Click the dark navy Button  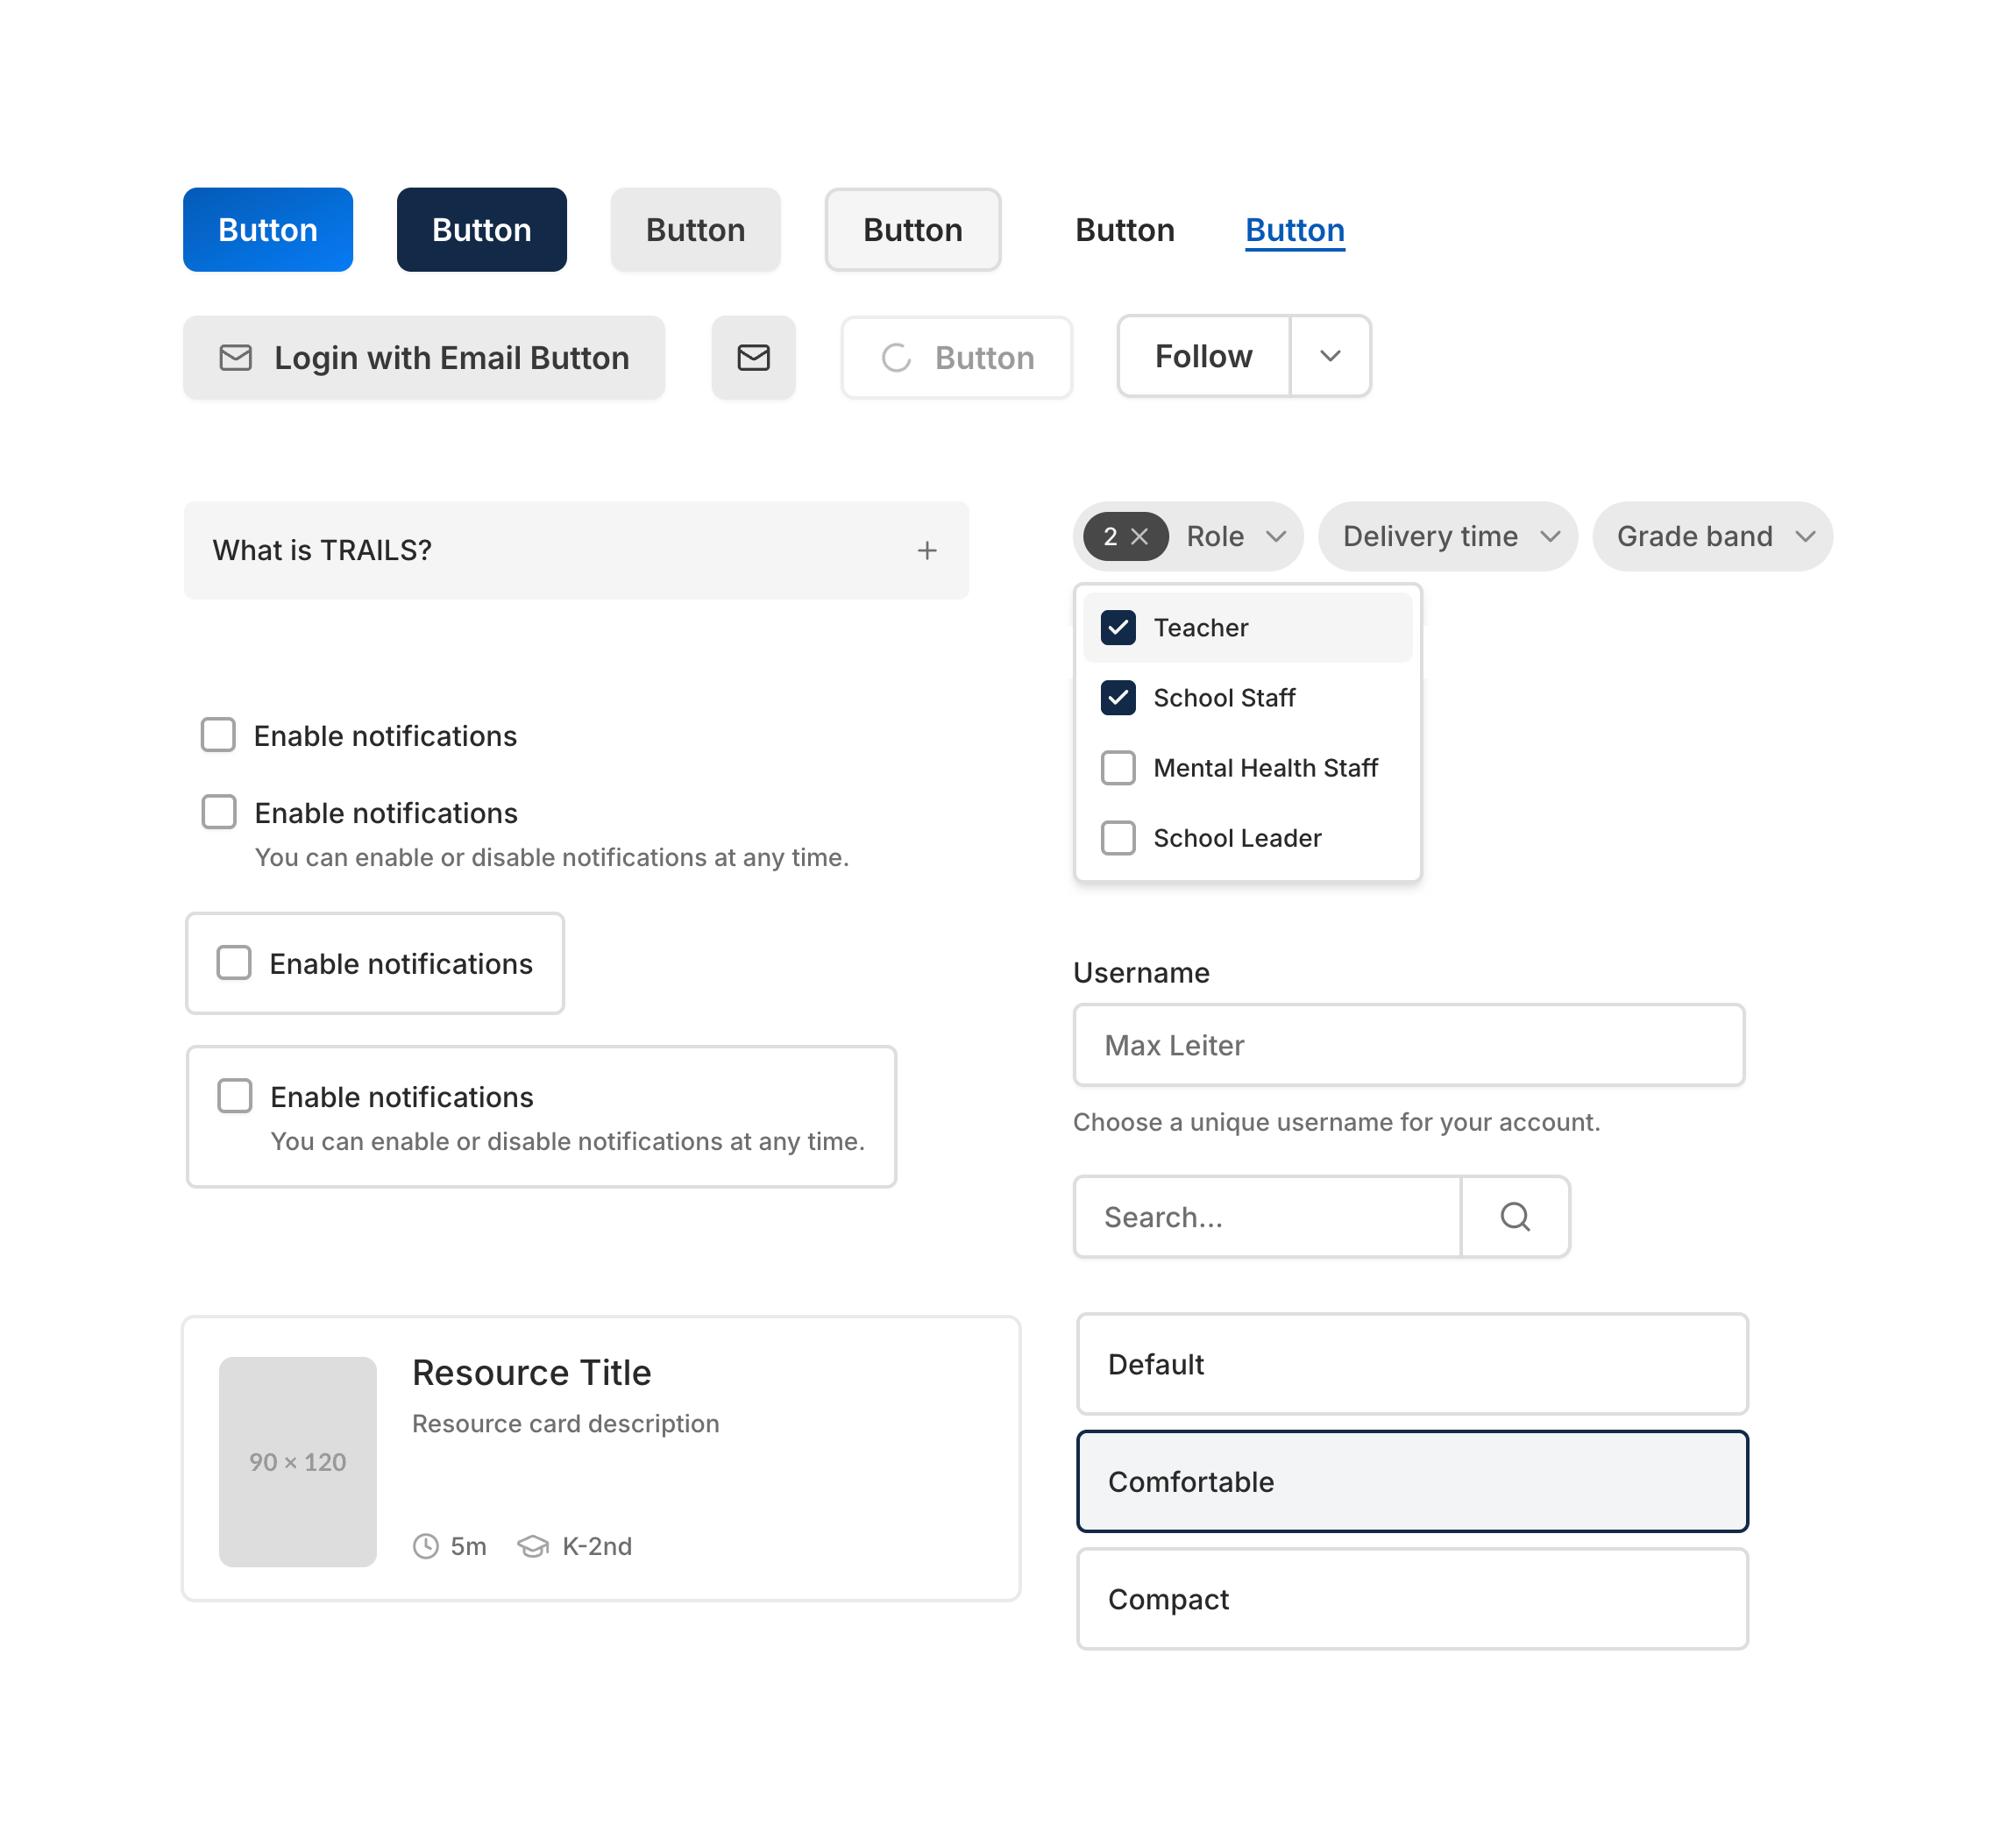point(482,229)
